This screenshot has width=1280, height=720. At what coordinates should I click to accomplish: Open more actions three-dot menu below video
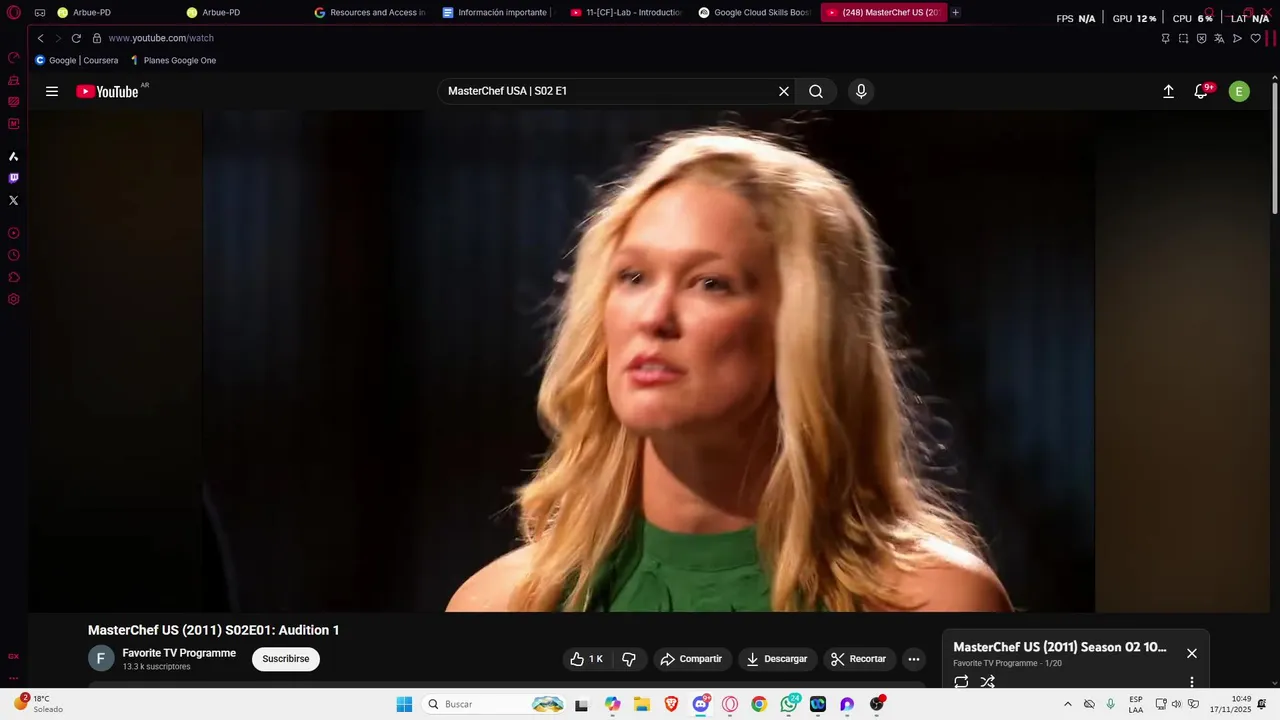[913, 659]
